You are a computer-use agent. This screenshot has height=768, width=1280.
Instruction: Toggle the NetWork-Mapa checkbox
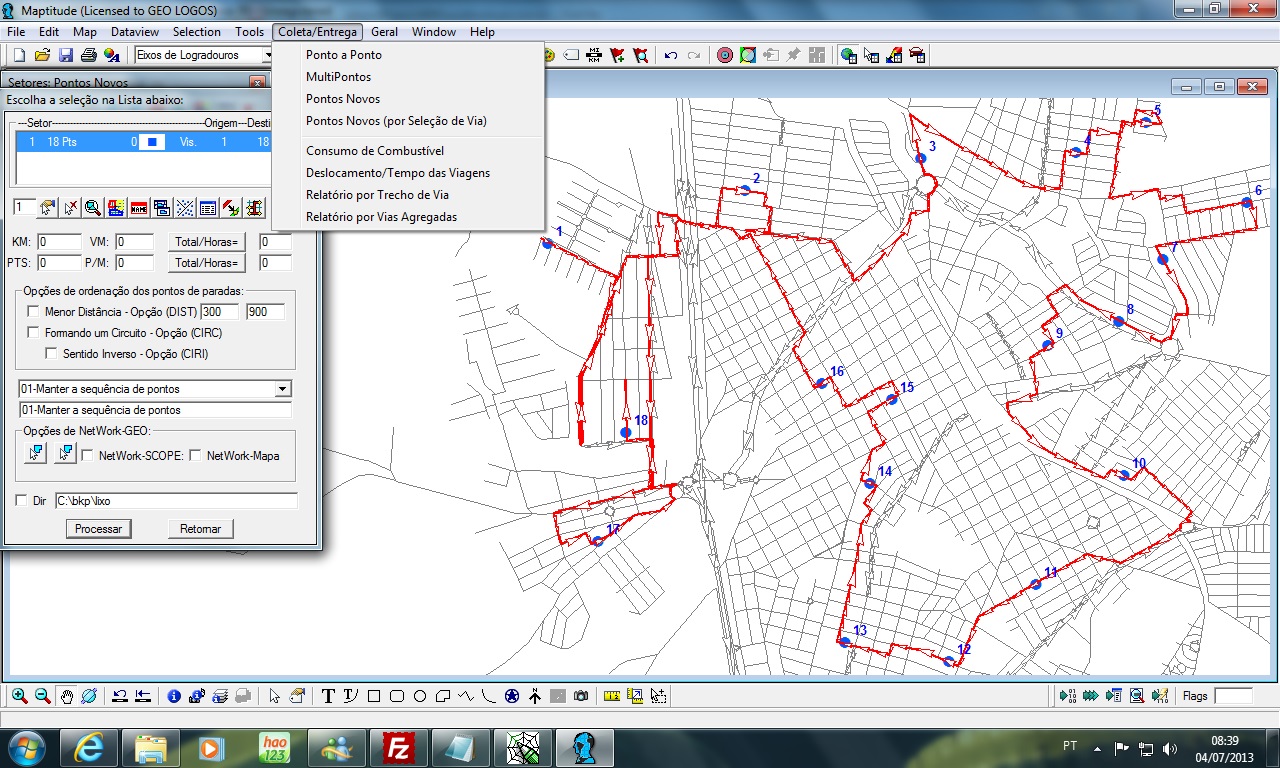click(196, 456)
